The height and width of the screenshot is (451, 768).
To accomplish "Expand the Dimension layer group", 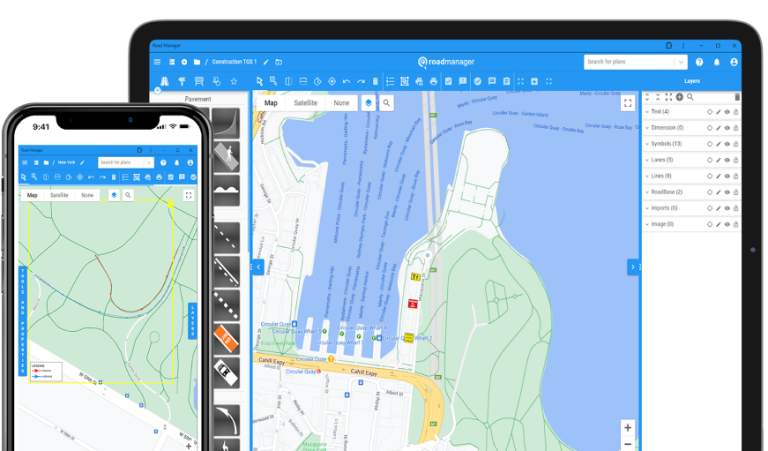I will [x=647, y=128].
